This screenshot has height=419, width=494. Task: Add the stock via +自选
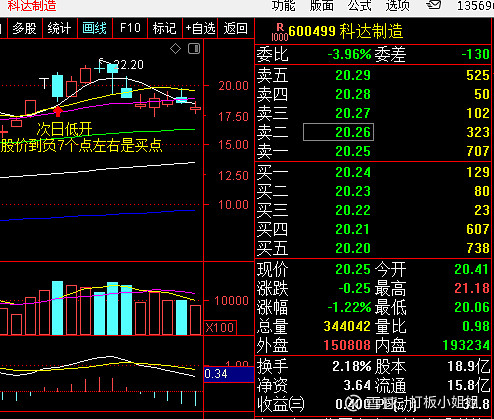200,28
